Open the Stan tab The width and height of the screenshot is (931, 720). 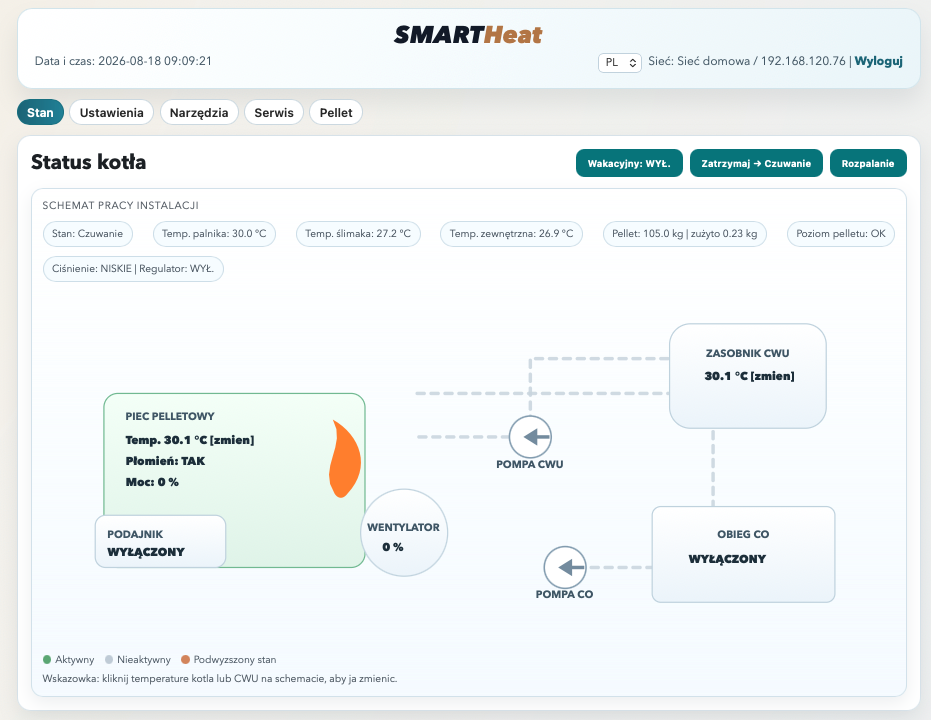40,112
